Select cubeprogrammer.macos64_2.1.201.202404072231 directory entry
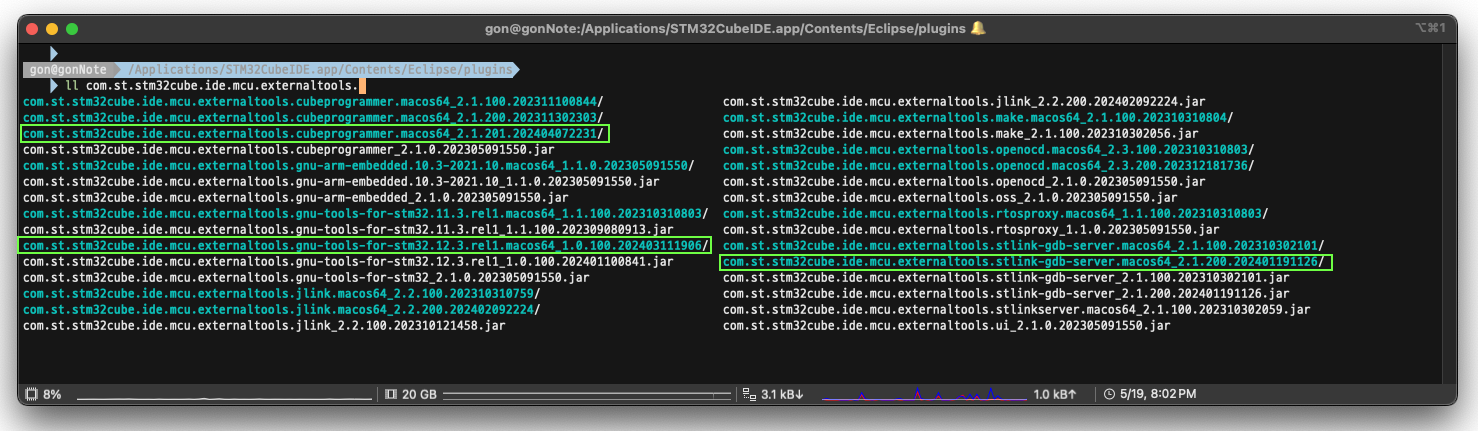1478x431 pixels. point(313,133)
